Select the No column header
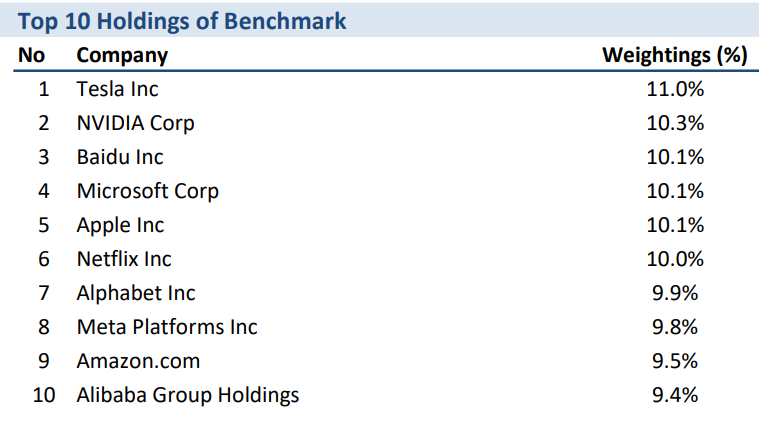This screenshot has height=426, width=759. pos(31,55)
